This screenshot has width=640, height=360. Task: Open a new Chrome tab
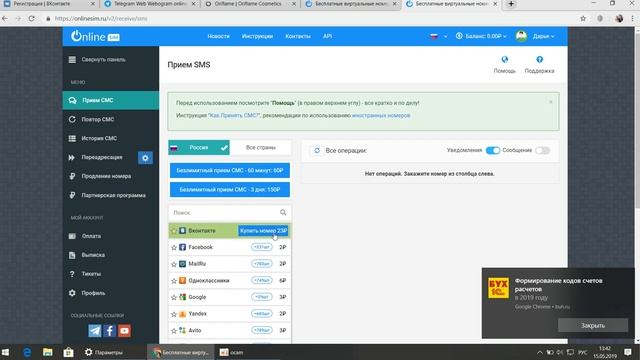coord(511,4)
